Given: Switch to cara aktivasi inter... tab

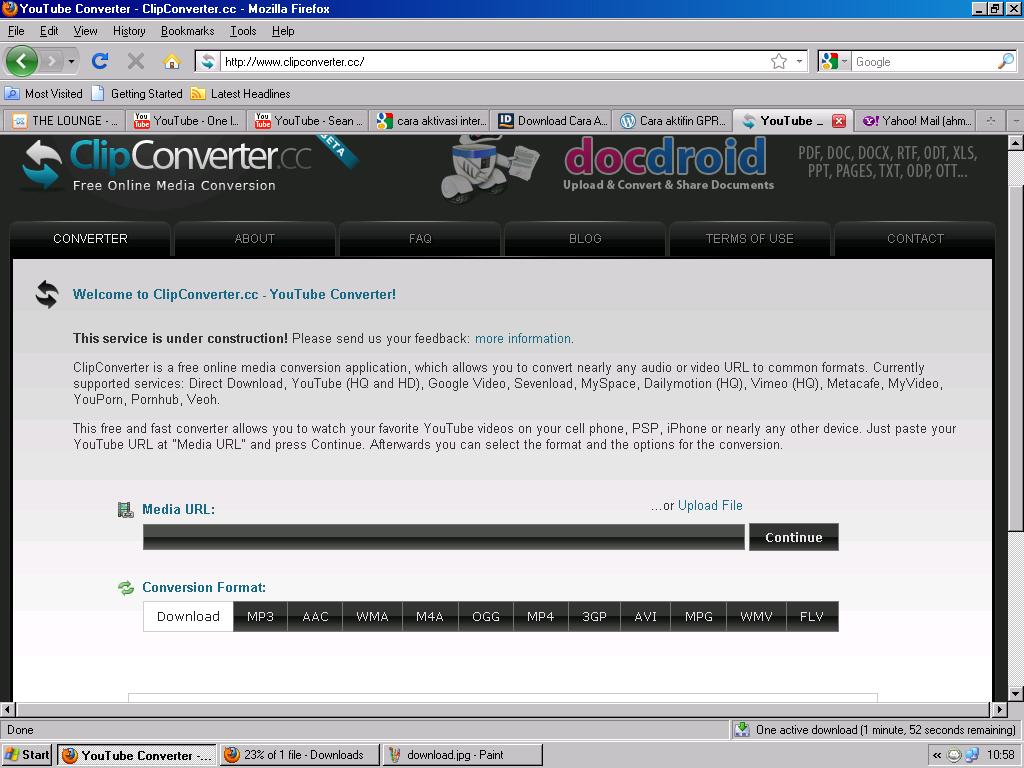Looking at the screenshot, I should (428, 121).
